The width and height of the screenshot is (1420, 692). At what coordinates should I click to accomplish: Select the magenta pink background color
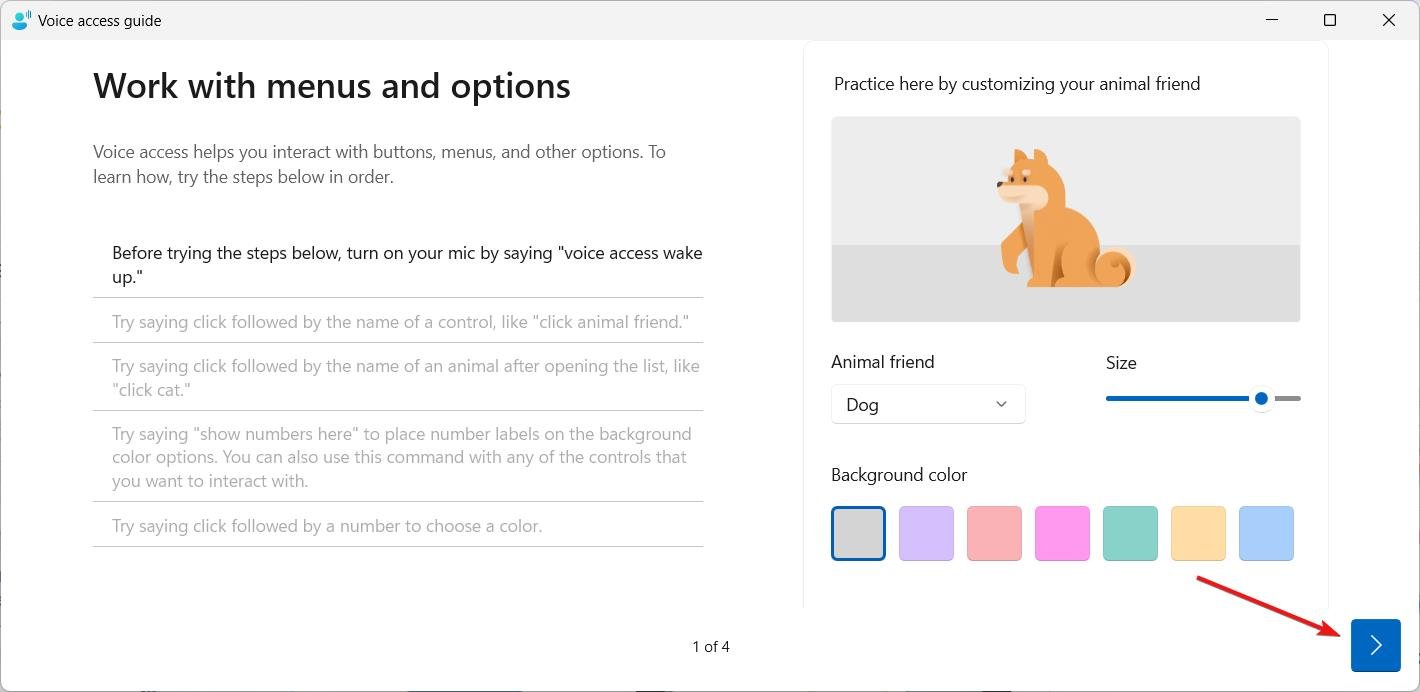point(1062,533)
